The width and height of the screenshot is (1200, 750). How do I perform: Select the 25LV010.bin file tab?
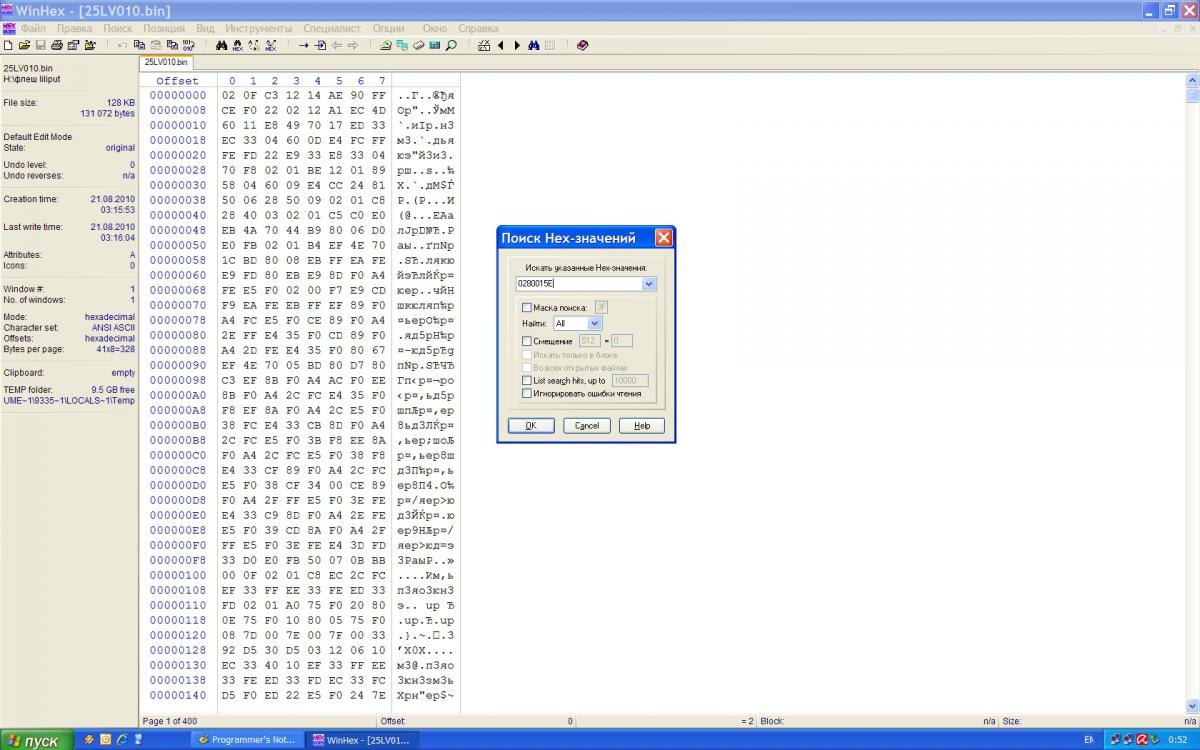coord(165,62)
